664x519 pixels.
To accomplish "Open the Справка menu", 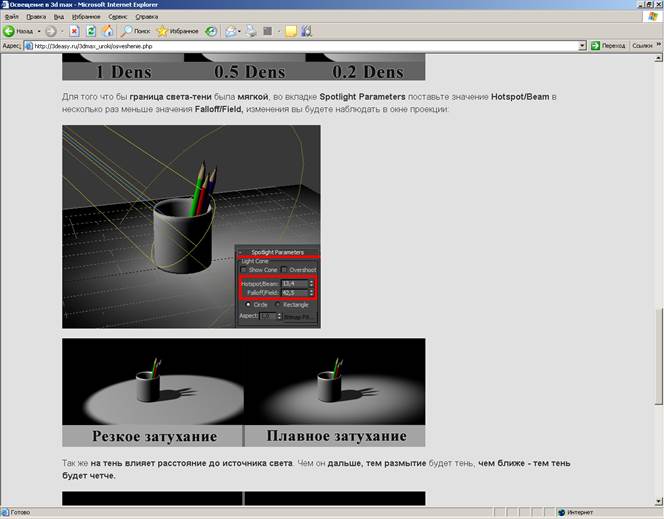I will tap(147, 17).
